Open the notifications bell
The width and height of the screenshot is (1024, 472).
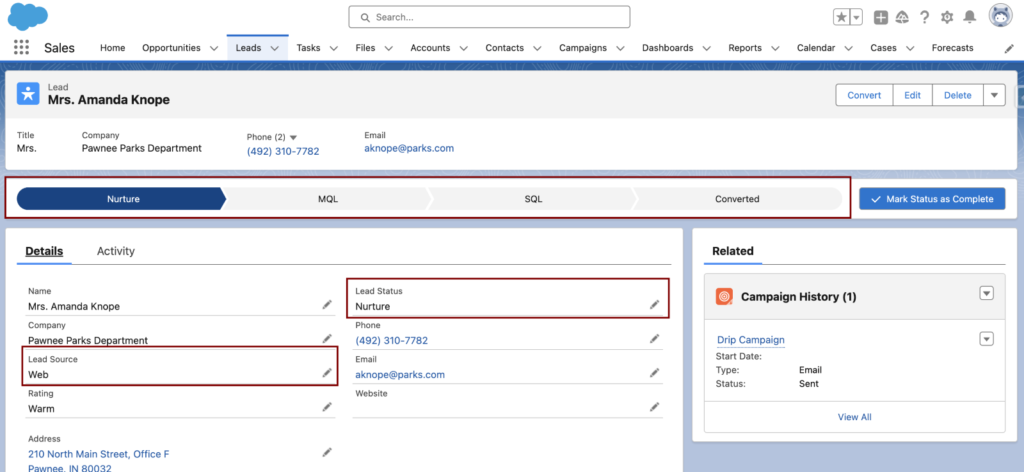click(970, 18)
